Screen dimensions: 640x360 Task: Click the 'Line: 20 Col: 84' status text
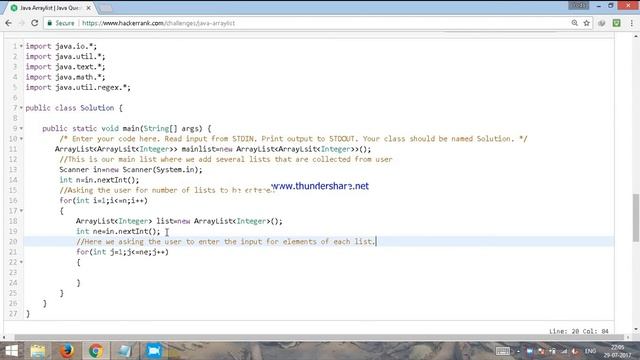coord(579,331)
